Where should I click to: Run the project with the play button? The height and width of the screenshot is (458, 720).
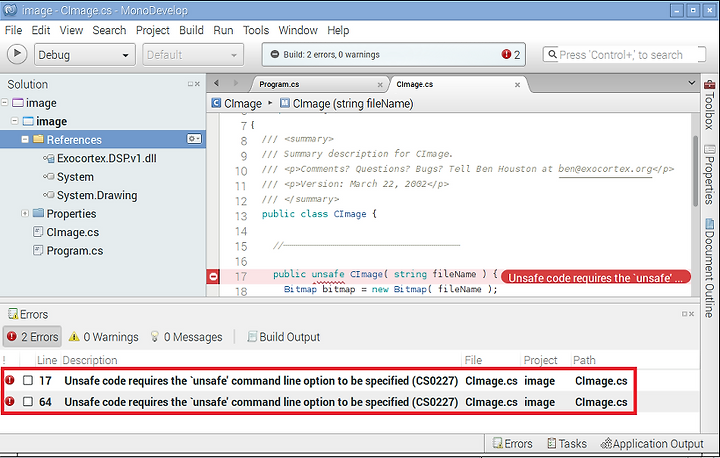[x=17, y=54]
